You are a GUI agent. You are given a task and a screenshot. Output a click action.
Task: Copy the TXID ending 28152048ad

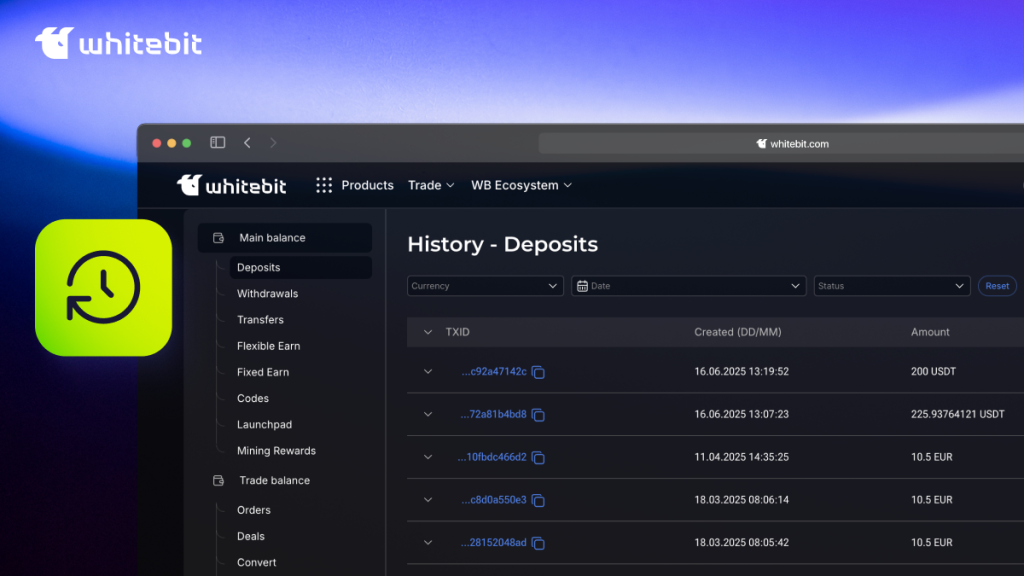538,543
